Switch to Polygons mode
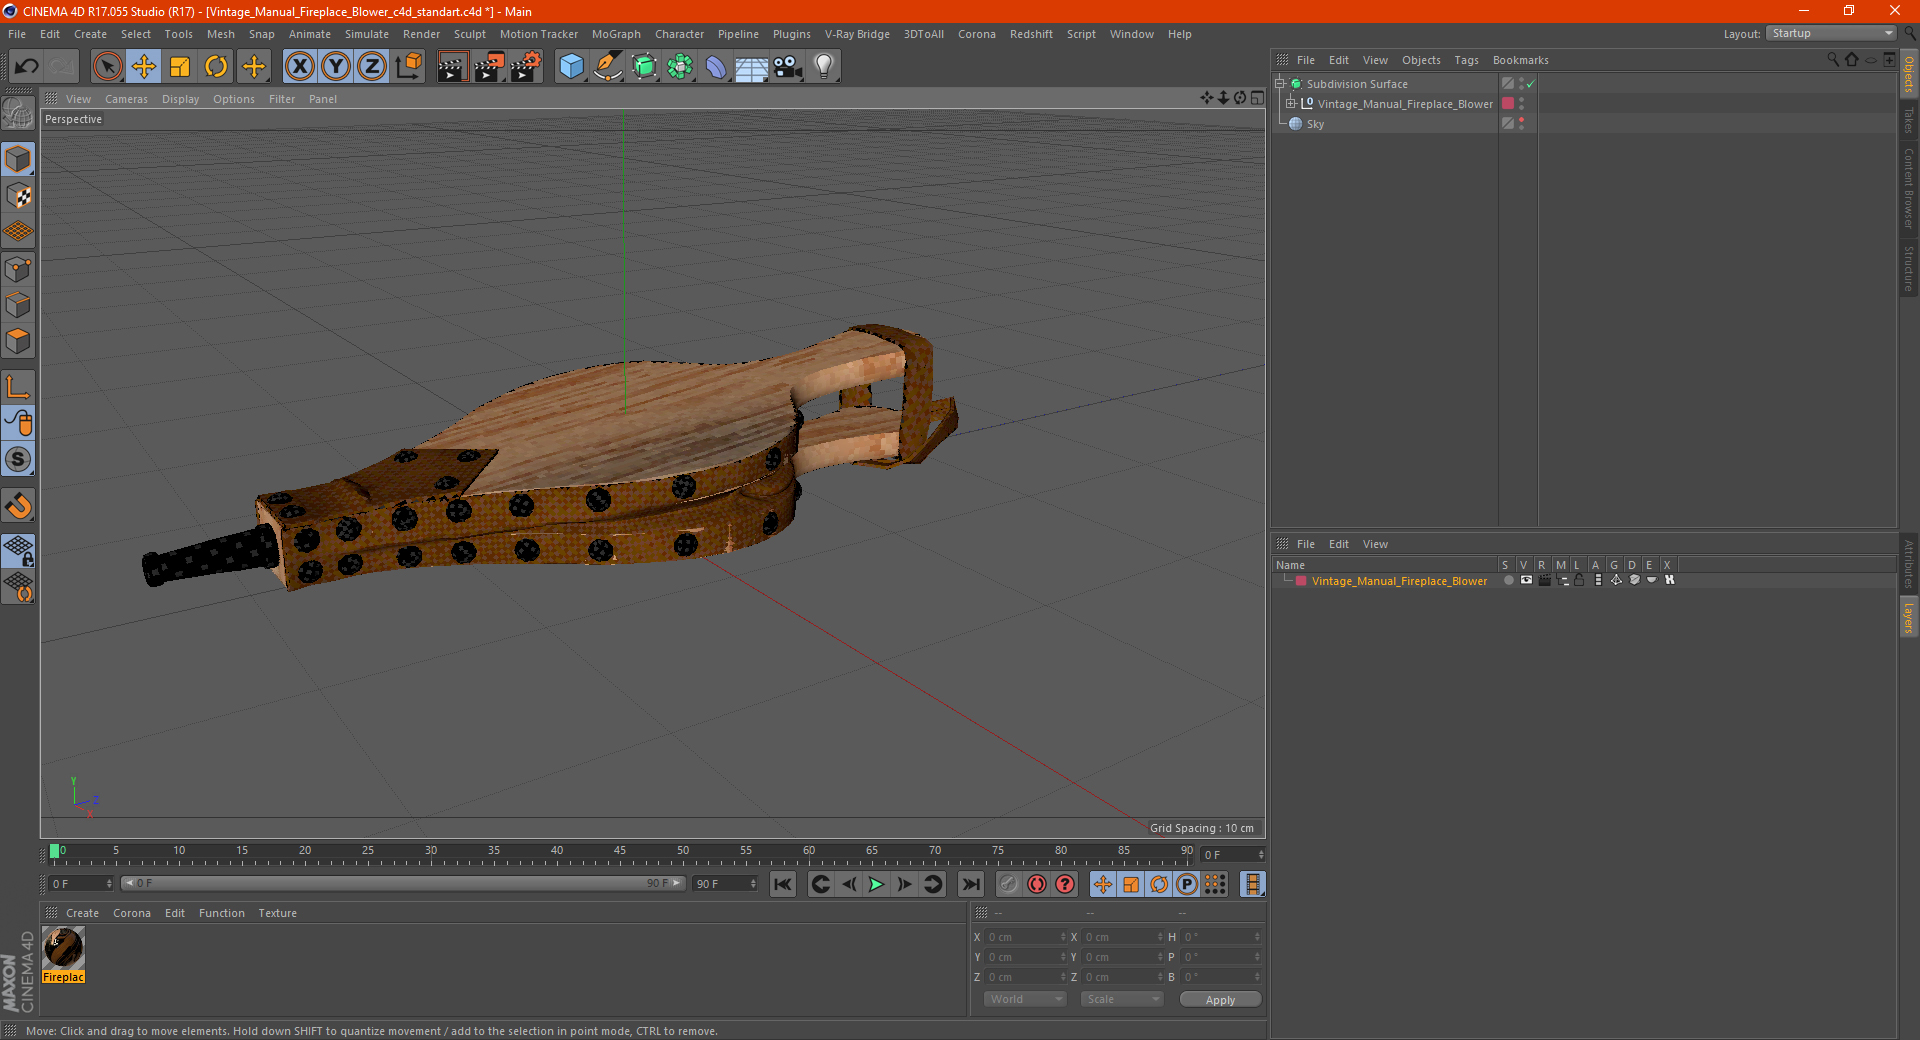The image size is (1920, 1040). tap(18, 341)
